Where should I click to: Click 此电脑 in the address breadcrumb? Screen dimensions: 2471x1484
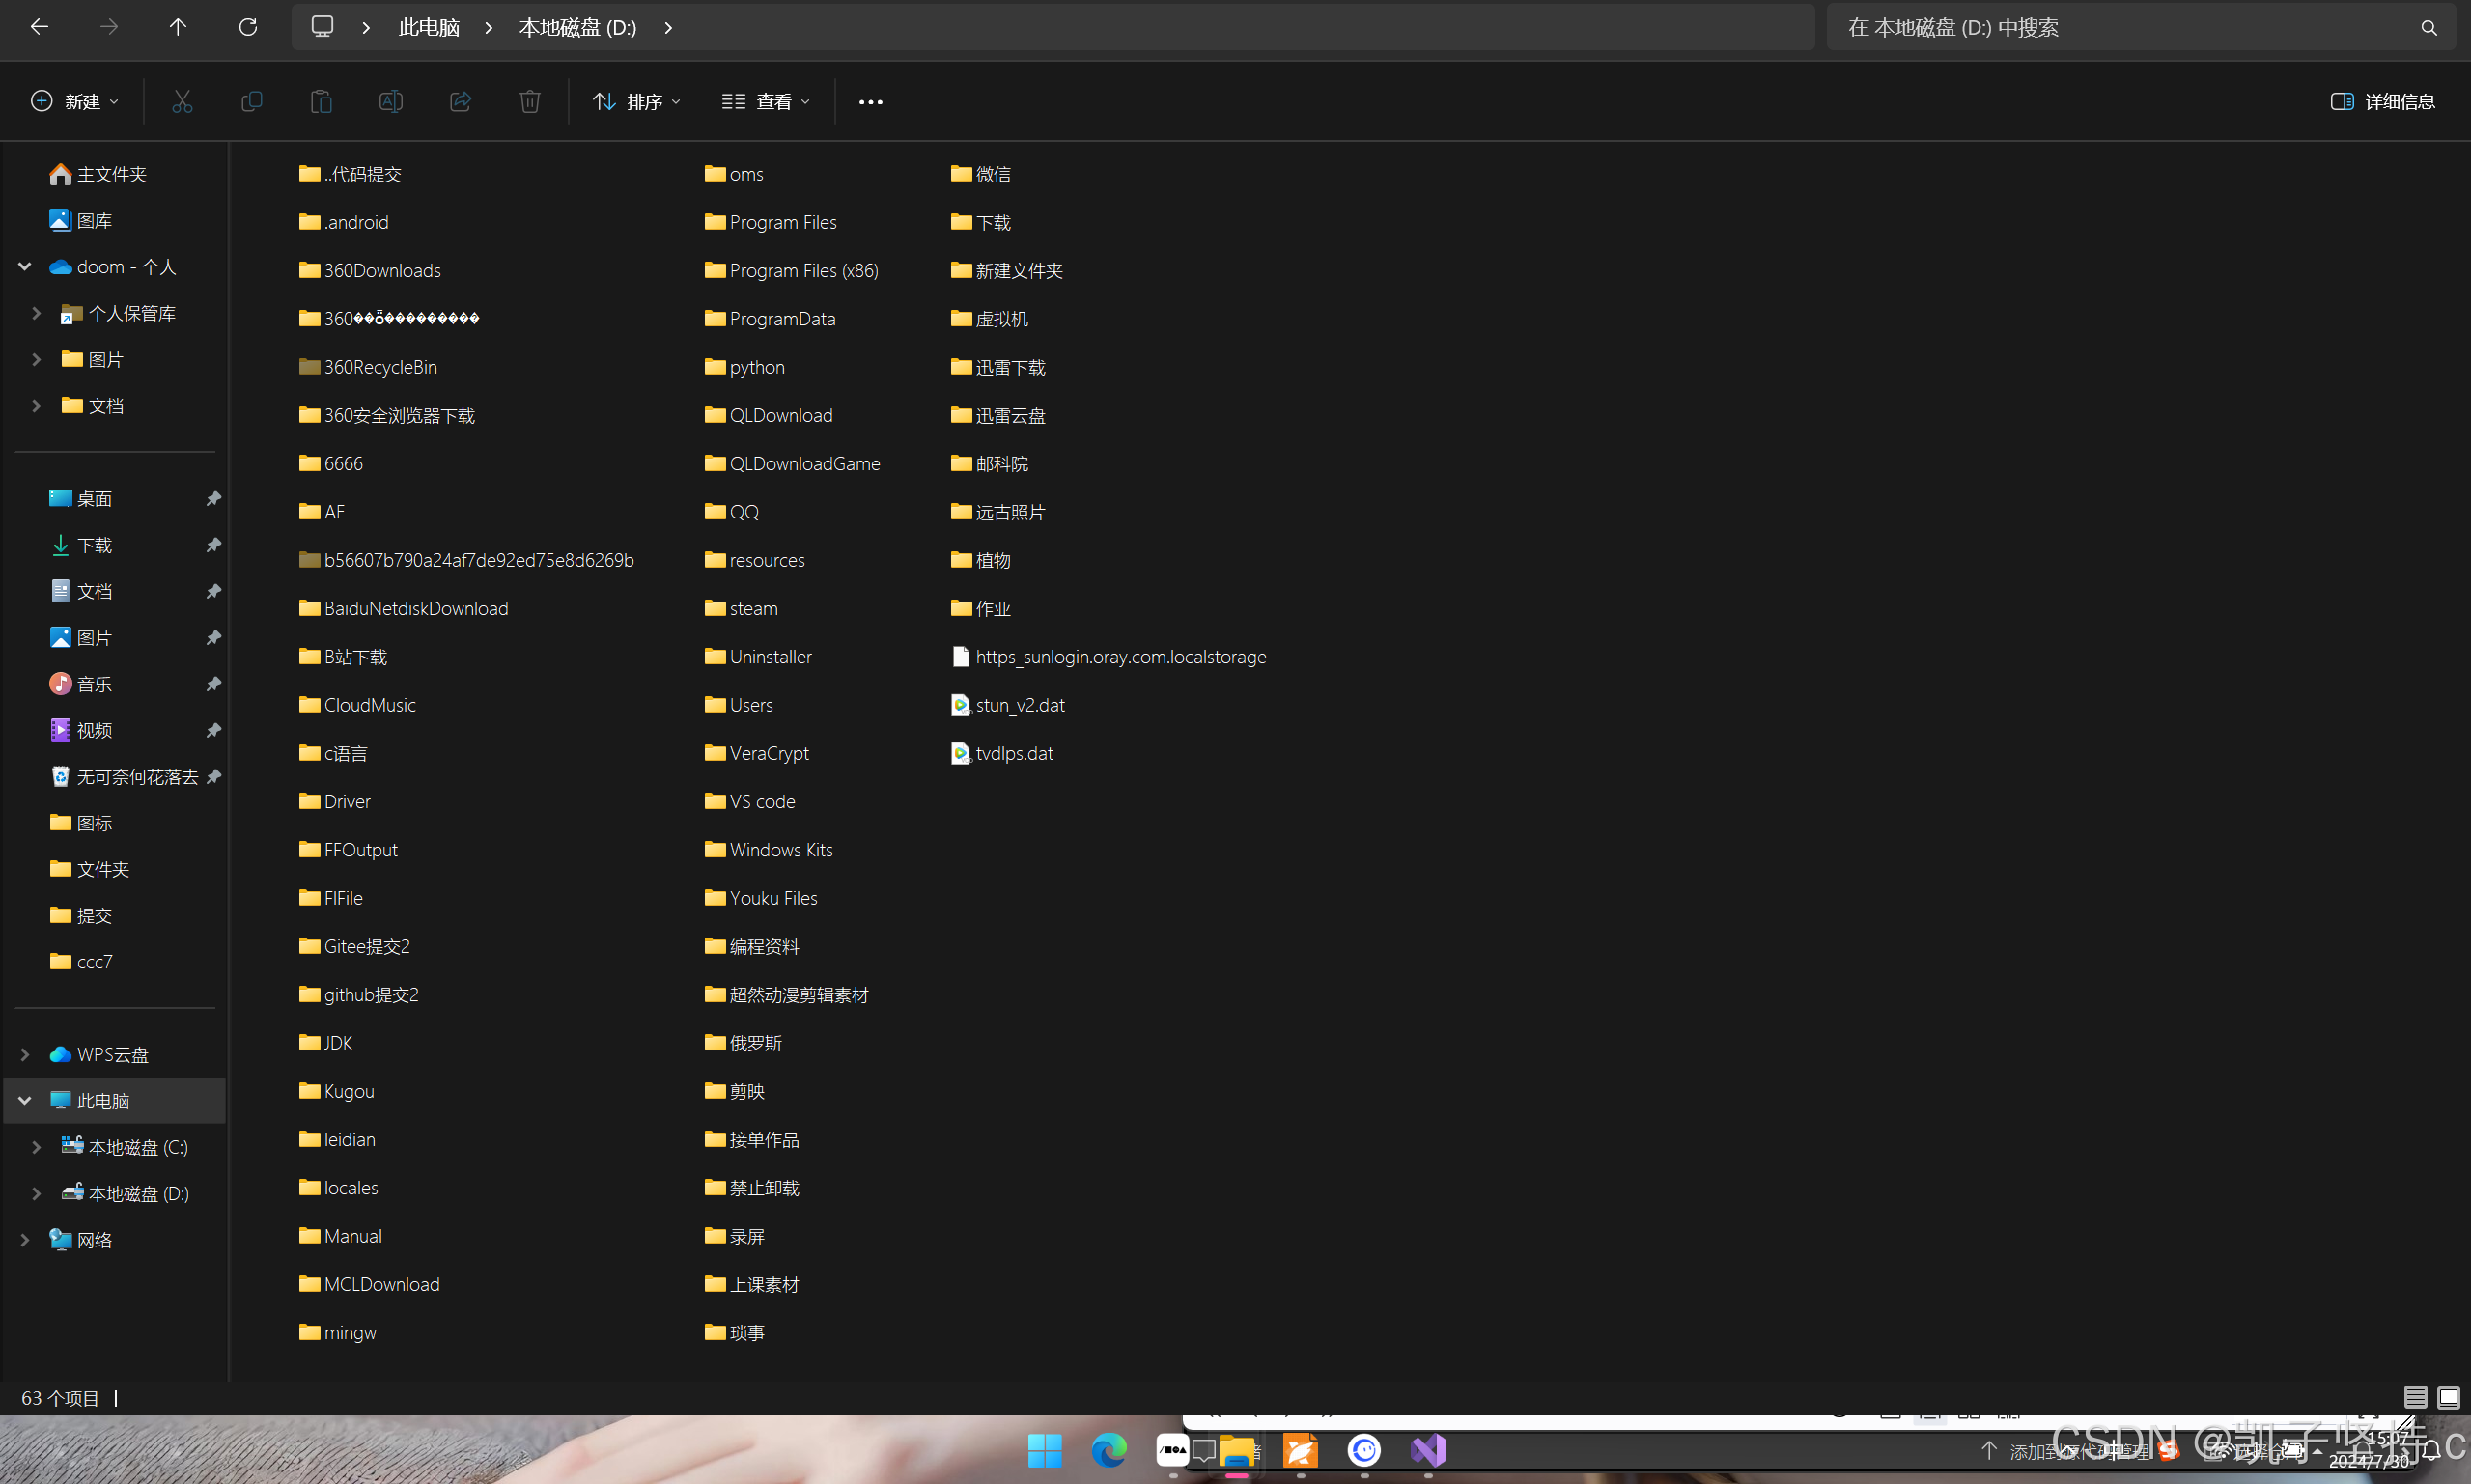tap(429, 27)
